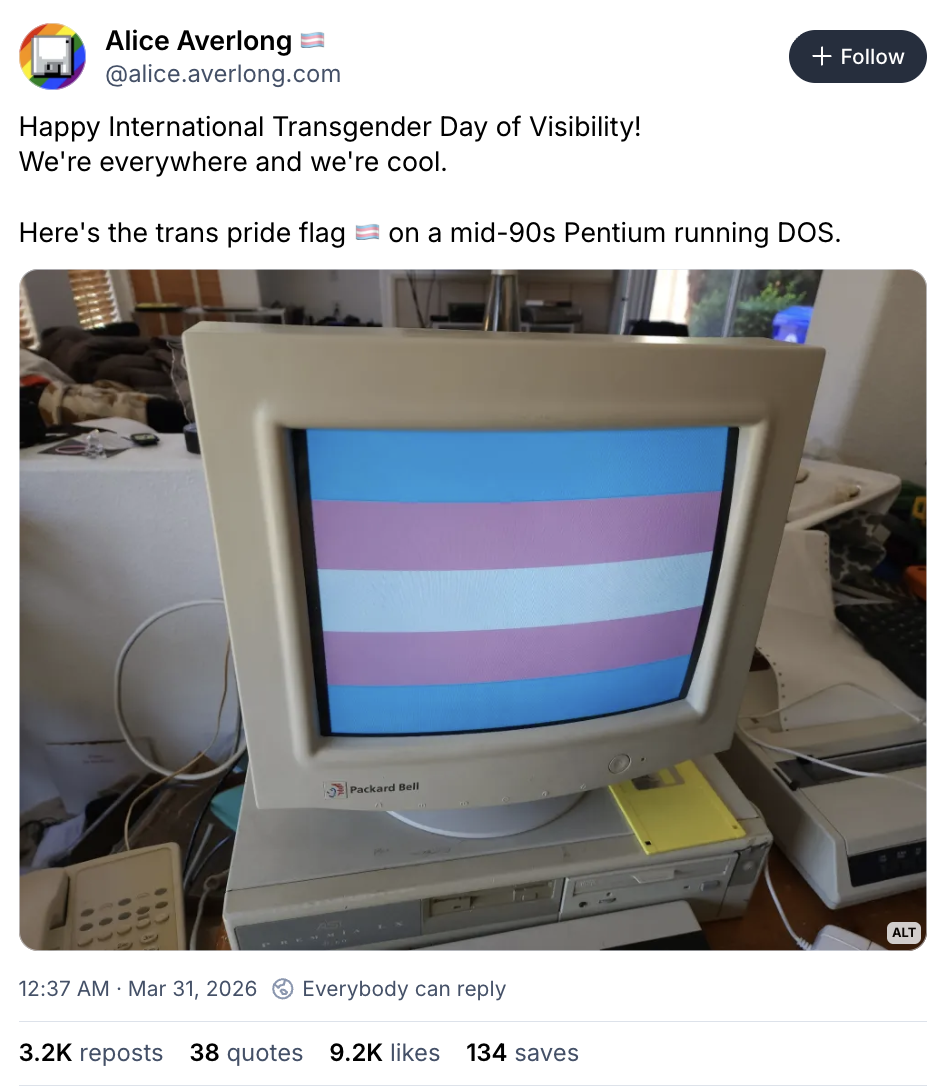The width and height of the screenshot is (944, 1086).
Task: Click the globe reply-settings icon
Action: coord(283,988)
